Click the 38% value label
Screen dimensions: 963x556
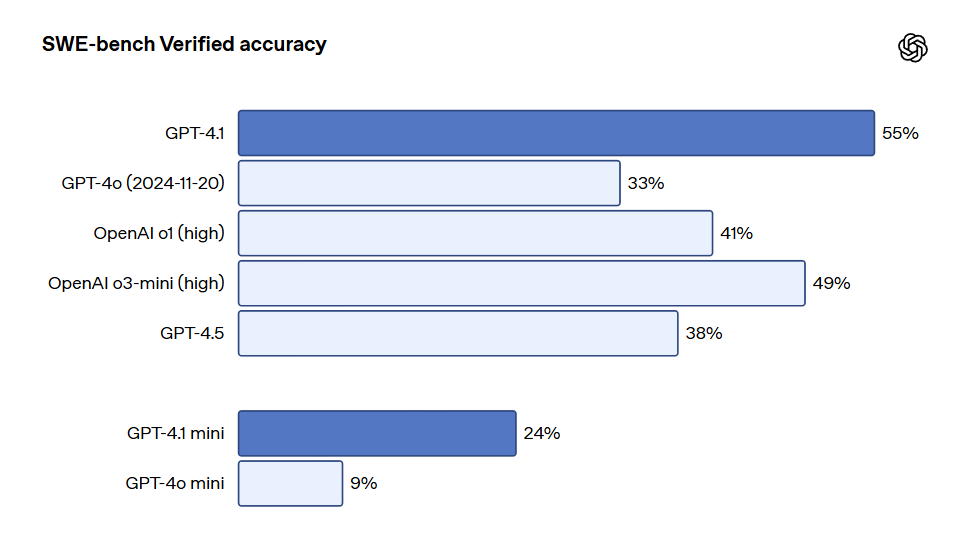[x=704, y=334]
